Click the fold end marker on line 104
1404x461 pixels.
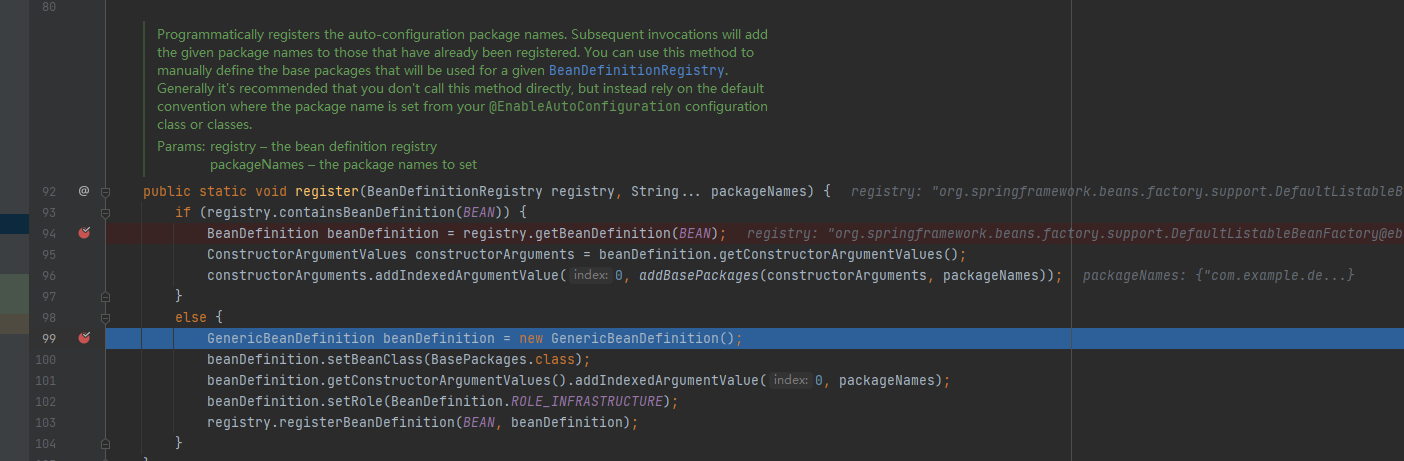(105, 443)
